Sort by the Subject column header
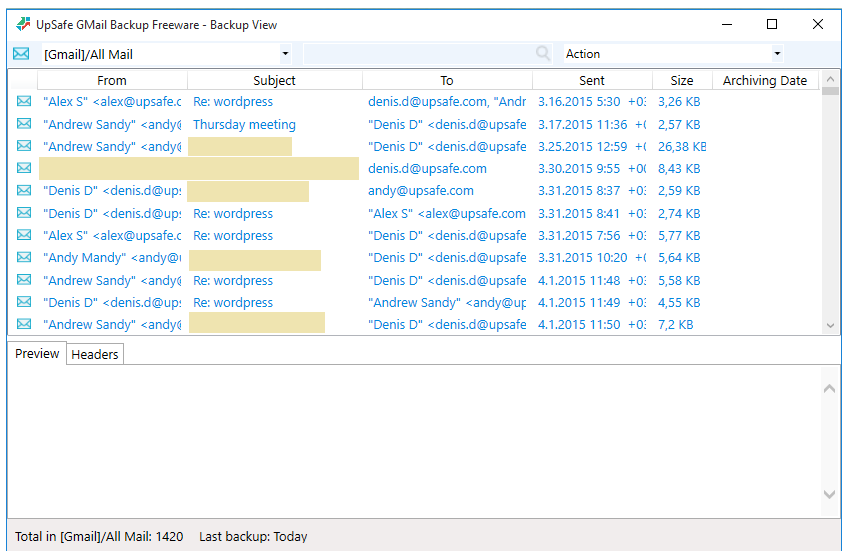Image resolution: width=845 pixels, height=558 pixels. coord(274,80)
